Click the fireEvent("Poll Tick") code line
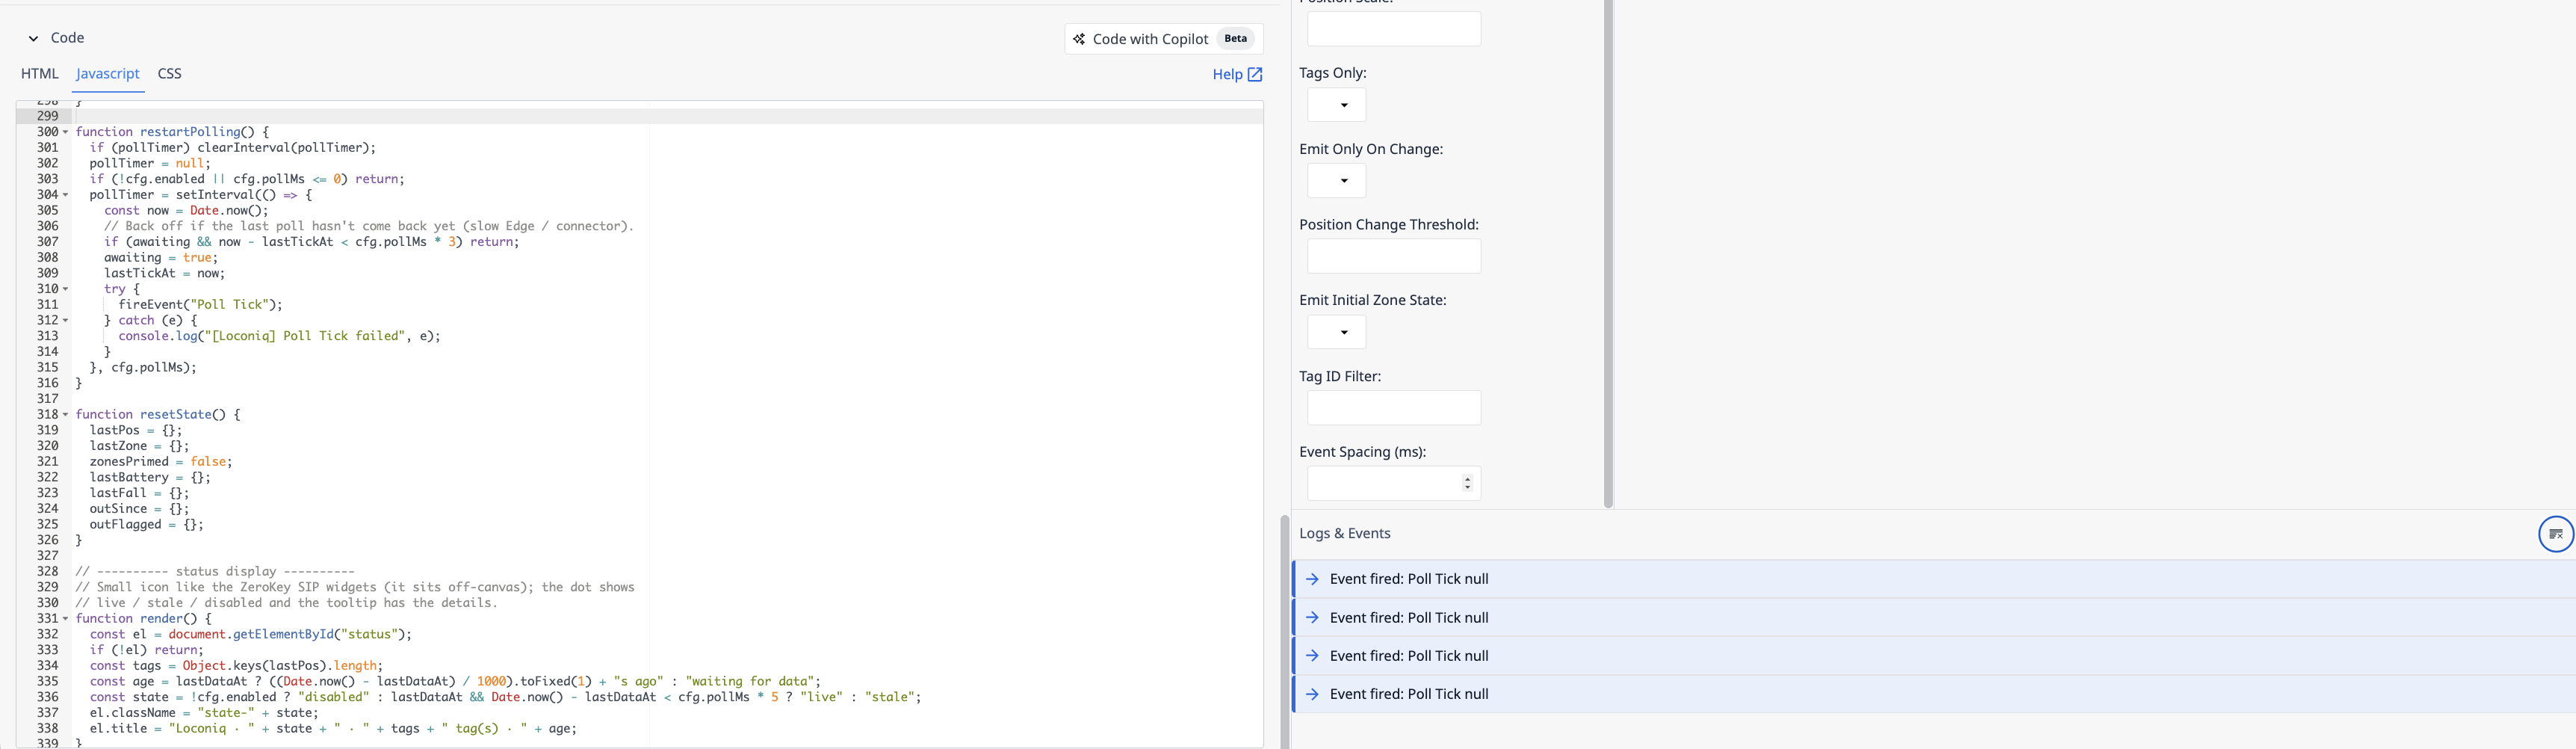The height and width of the screenshot is (749, 2576). pos(200,305)
